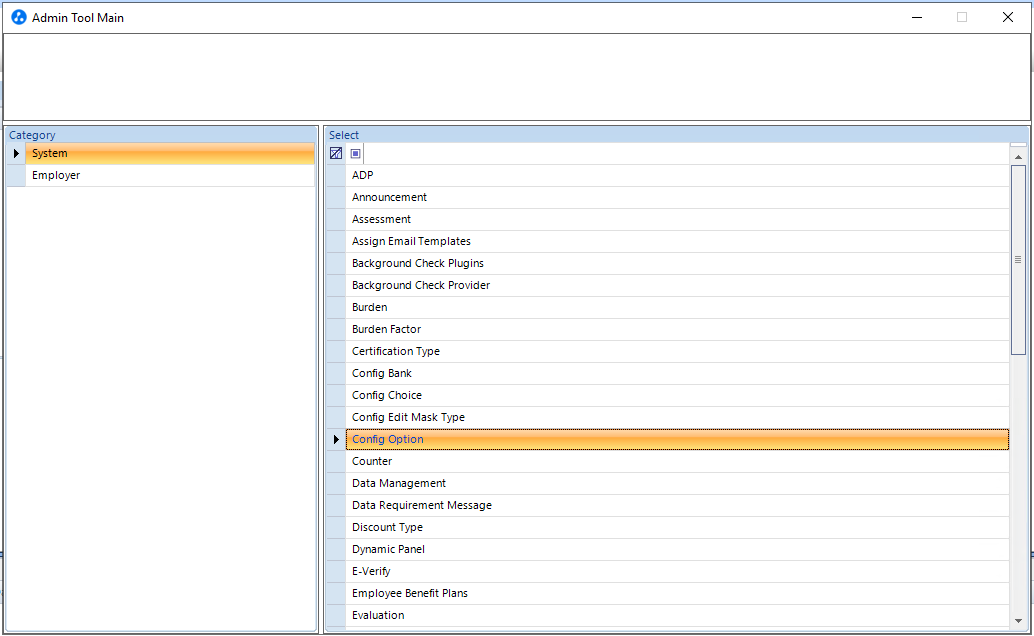Click the row arrow beside System category

tap(16, 153)
